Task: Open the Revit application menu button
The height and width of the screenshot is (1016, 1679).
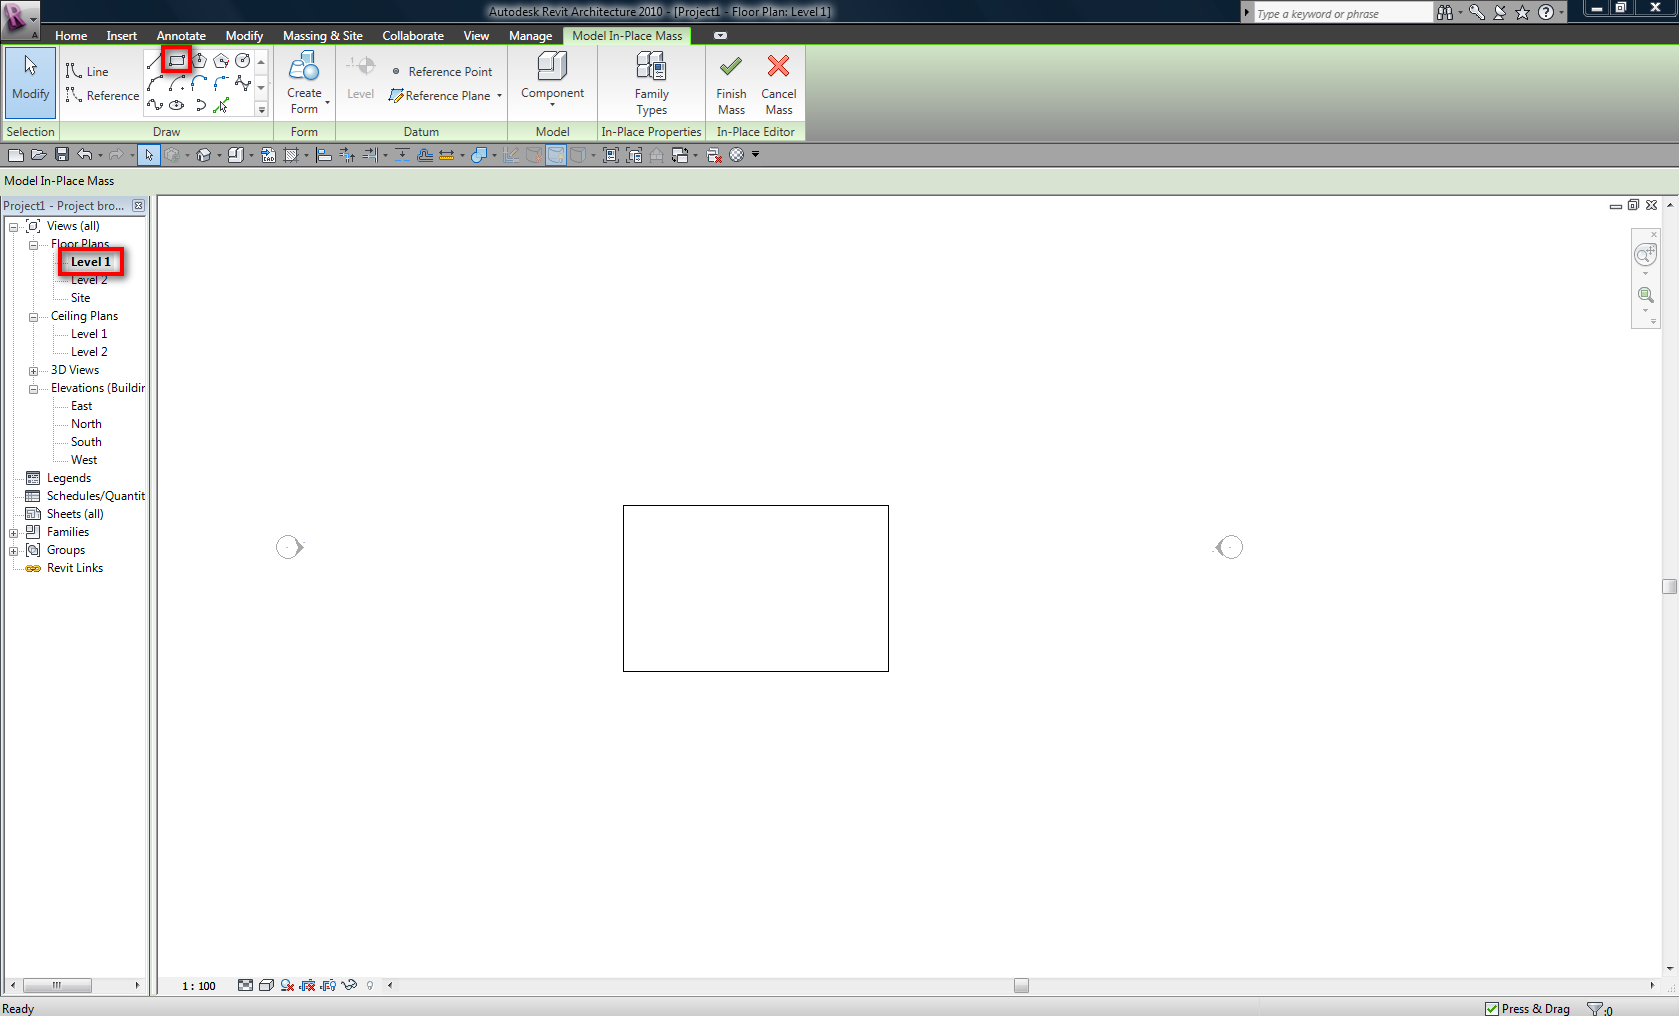Action: coord(19,18)
